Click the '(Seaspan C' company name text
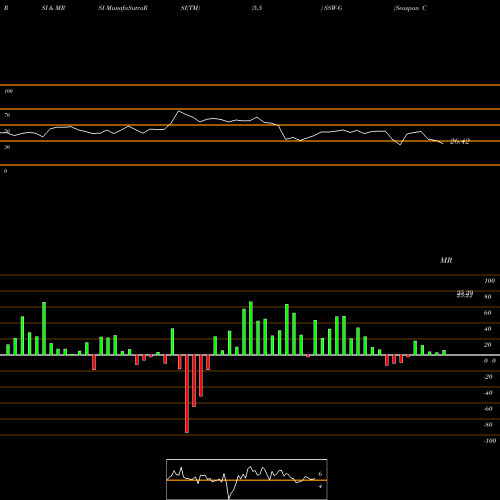Image resolution: width=500 pixels, height=500 pixels. click(410, 8)
